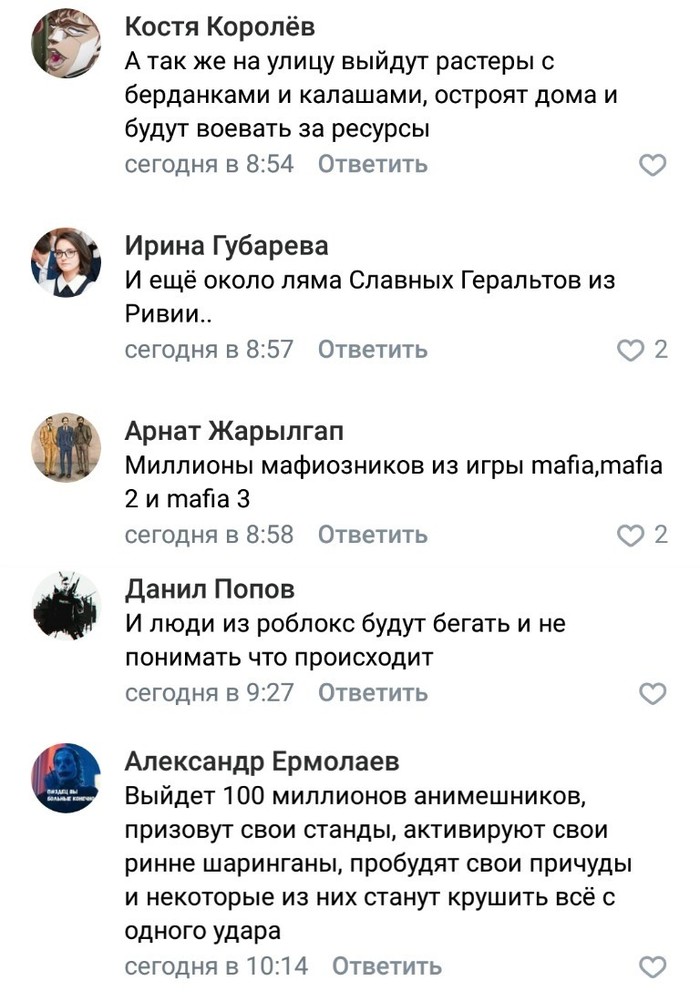Open Александр Ермолаев's profile picture
The height and width of the screenshot is (1001, 700).
tap(67, 778)
